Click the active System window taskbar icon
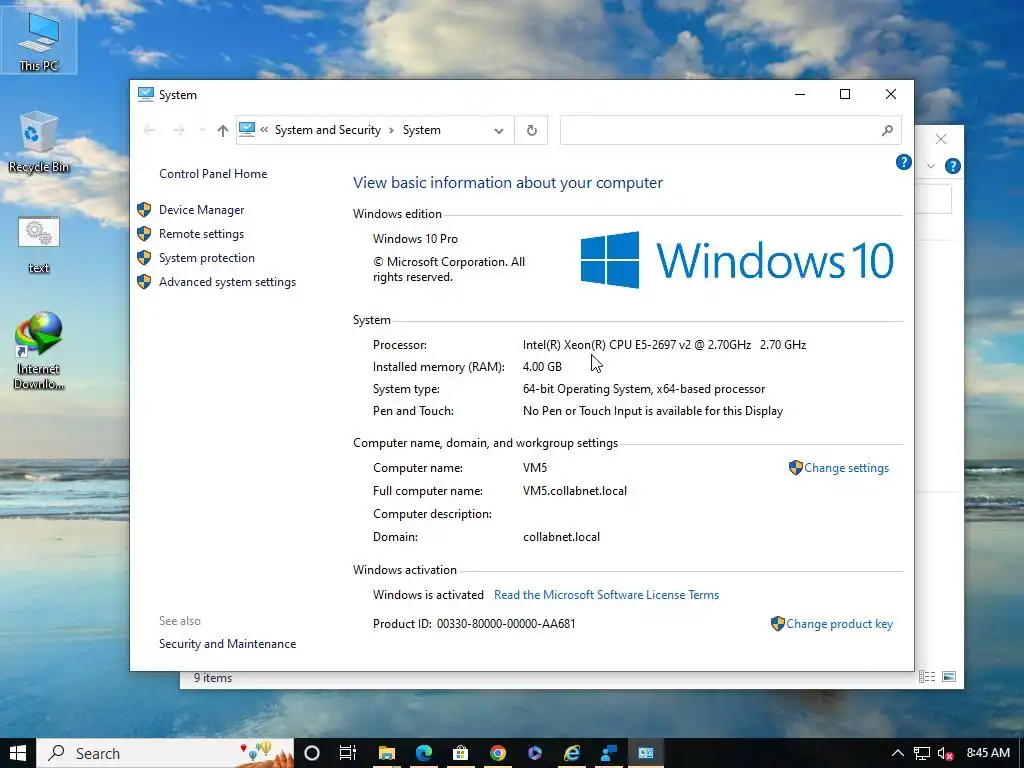The image size is (1024, 768). point(646,753)
